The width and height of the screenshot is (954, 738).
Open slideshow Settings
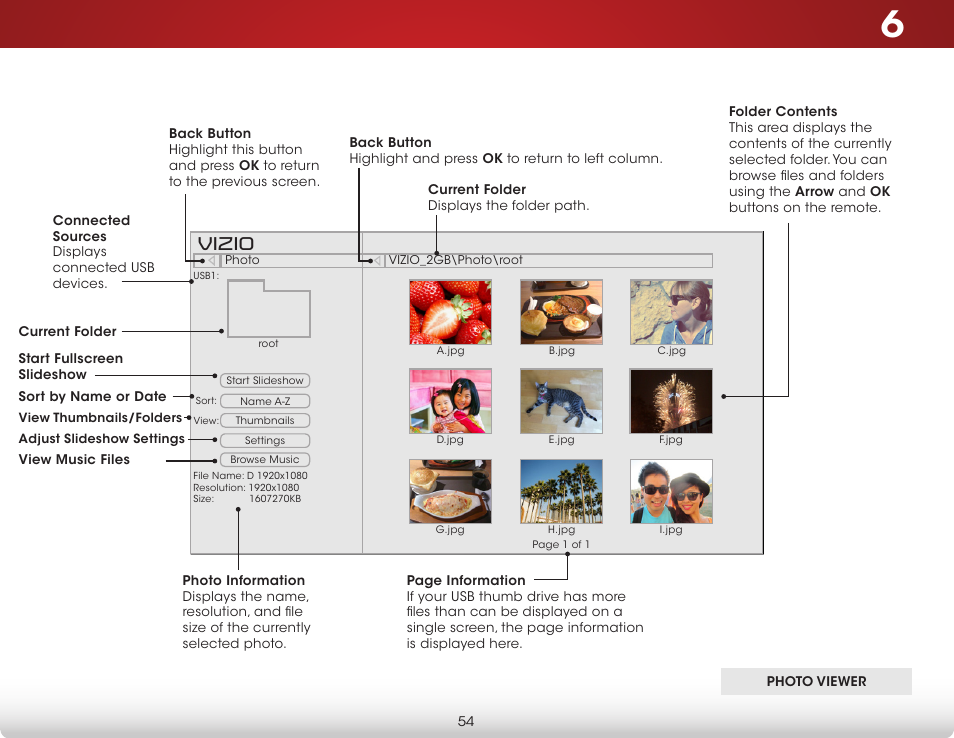[x=265, y=440]
